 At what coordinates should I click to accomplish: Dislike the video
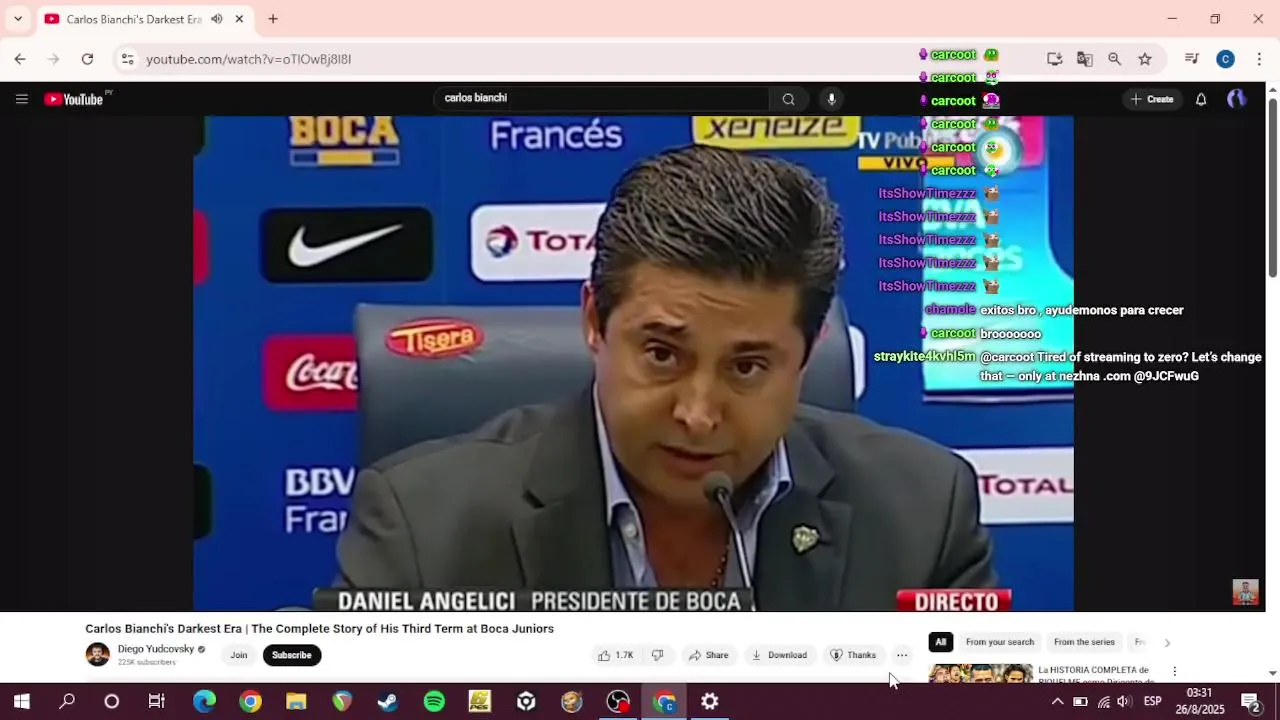pos(658,655)
